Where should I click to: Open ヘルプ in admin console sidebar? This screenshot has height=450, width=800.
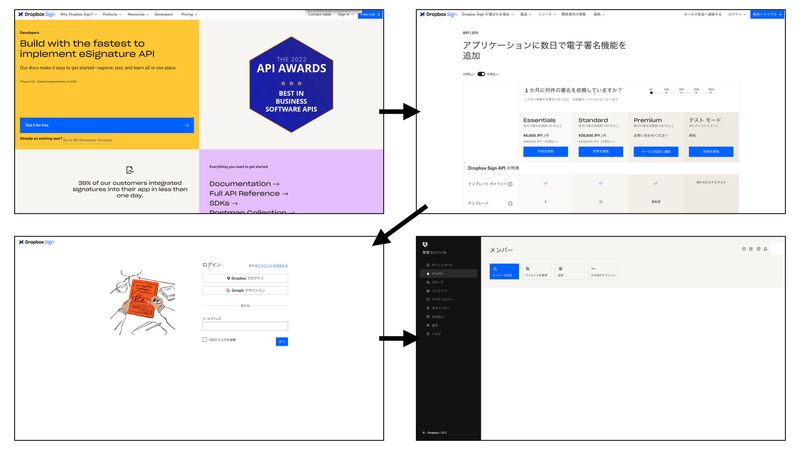point(434,334)
